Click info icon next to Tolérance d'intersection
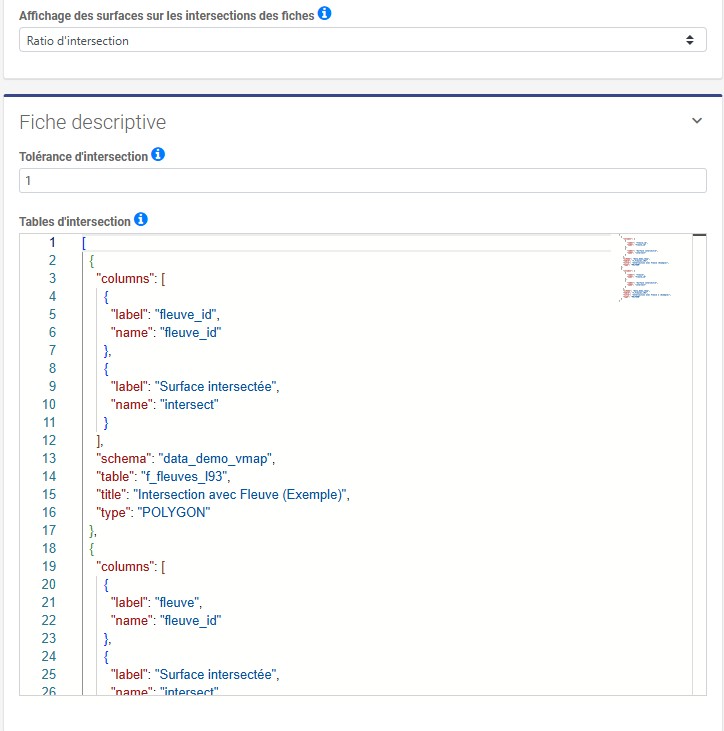Viewport: 724px width, 731px height. point(158,154)
